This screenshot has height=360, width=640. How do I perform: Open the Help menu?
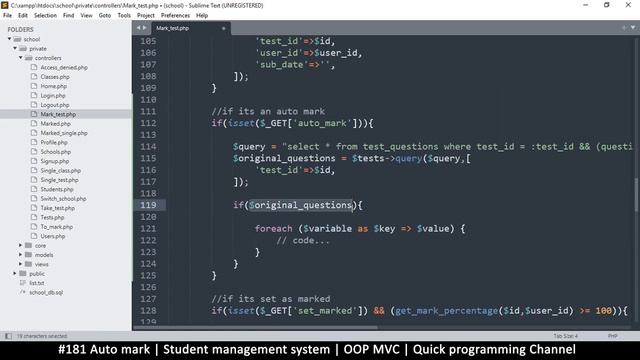(202, 15)
